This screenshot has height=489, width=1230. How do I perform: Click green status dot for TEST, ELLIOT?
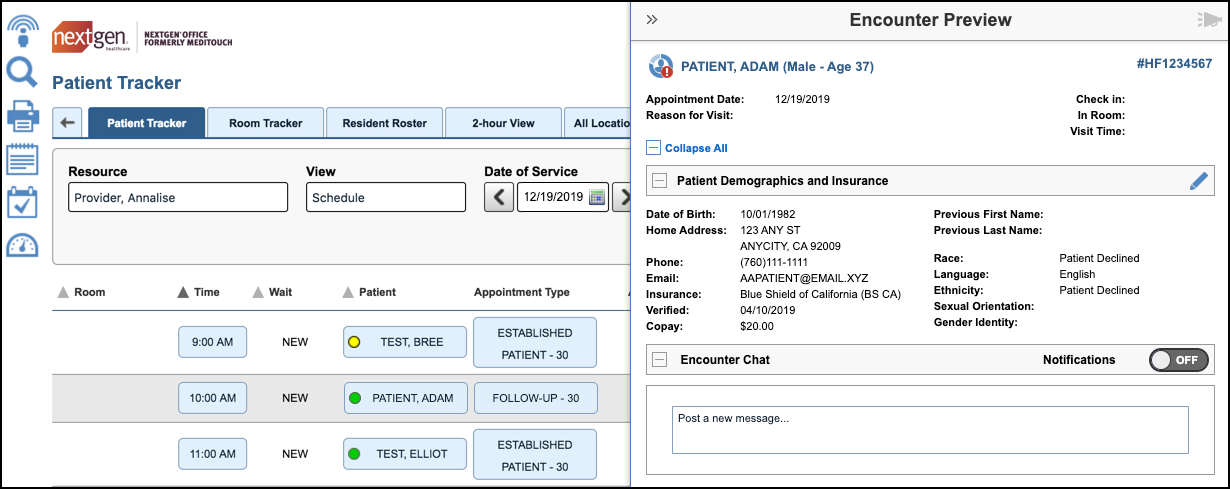click(354, 454)
